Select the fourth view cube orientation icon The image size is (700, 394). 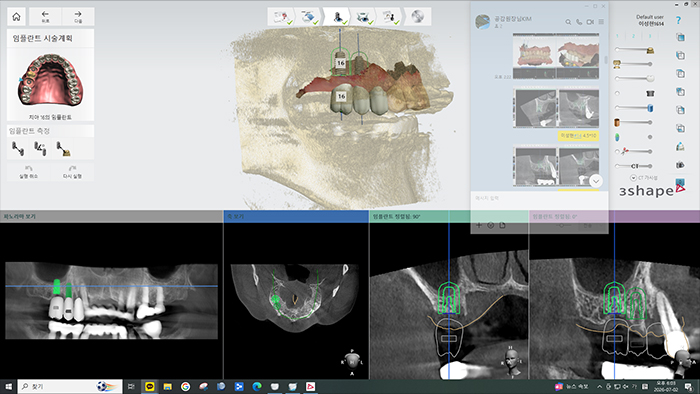(x=680, y=91)
